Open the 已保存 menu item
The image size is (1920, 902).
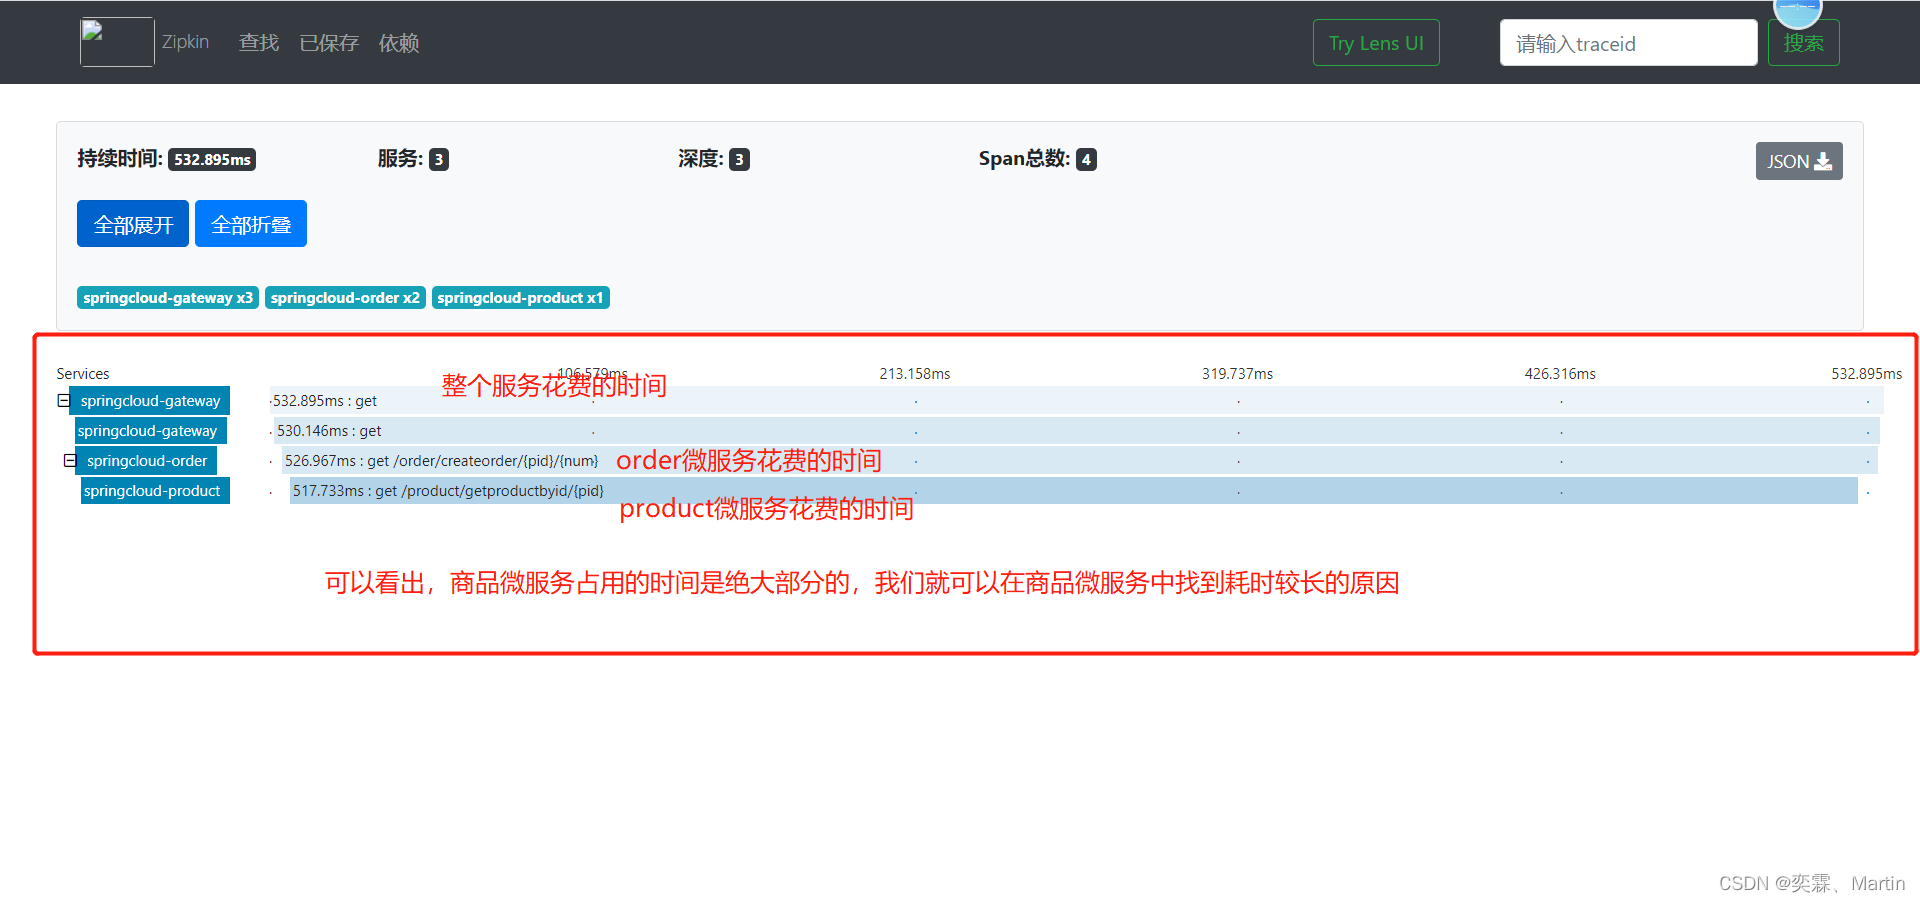click(329, 43)
